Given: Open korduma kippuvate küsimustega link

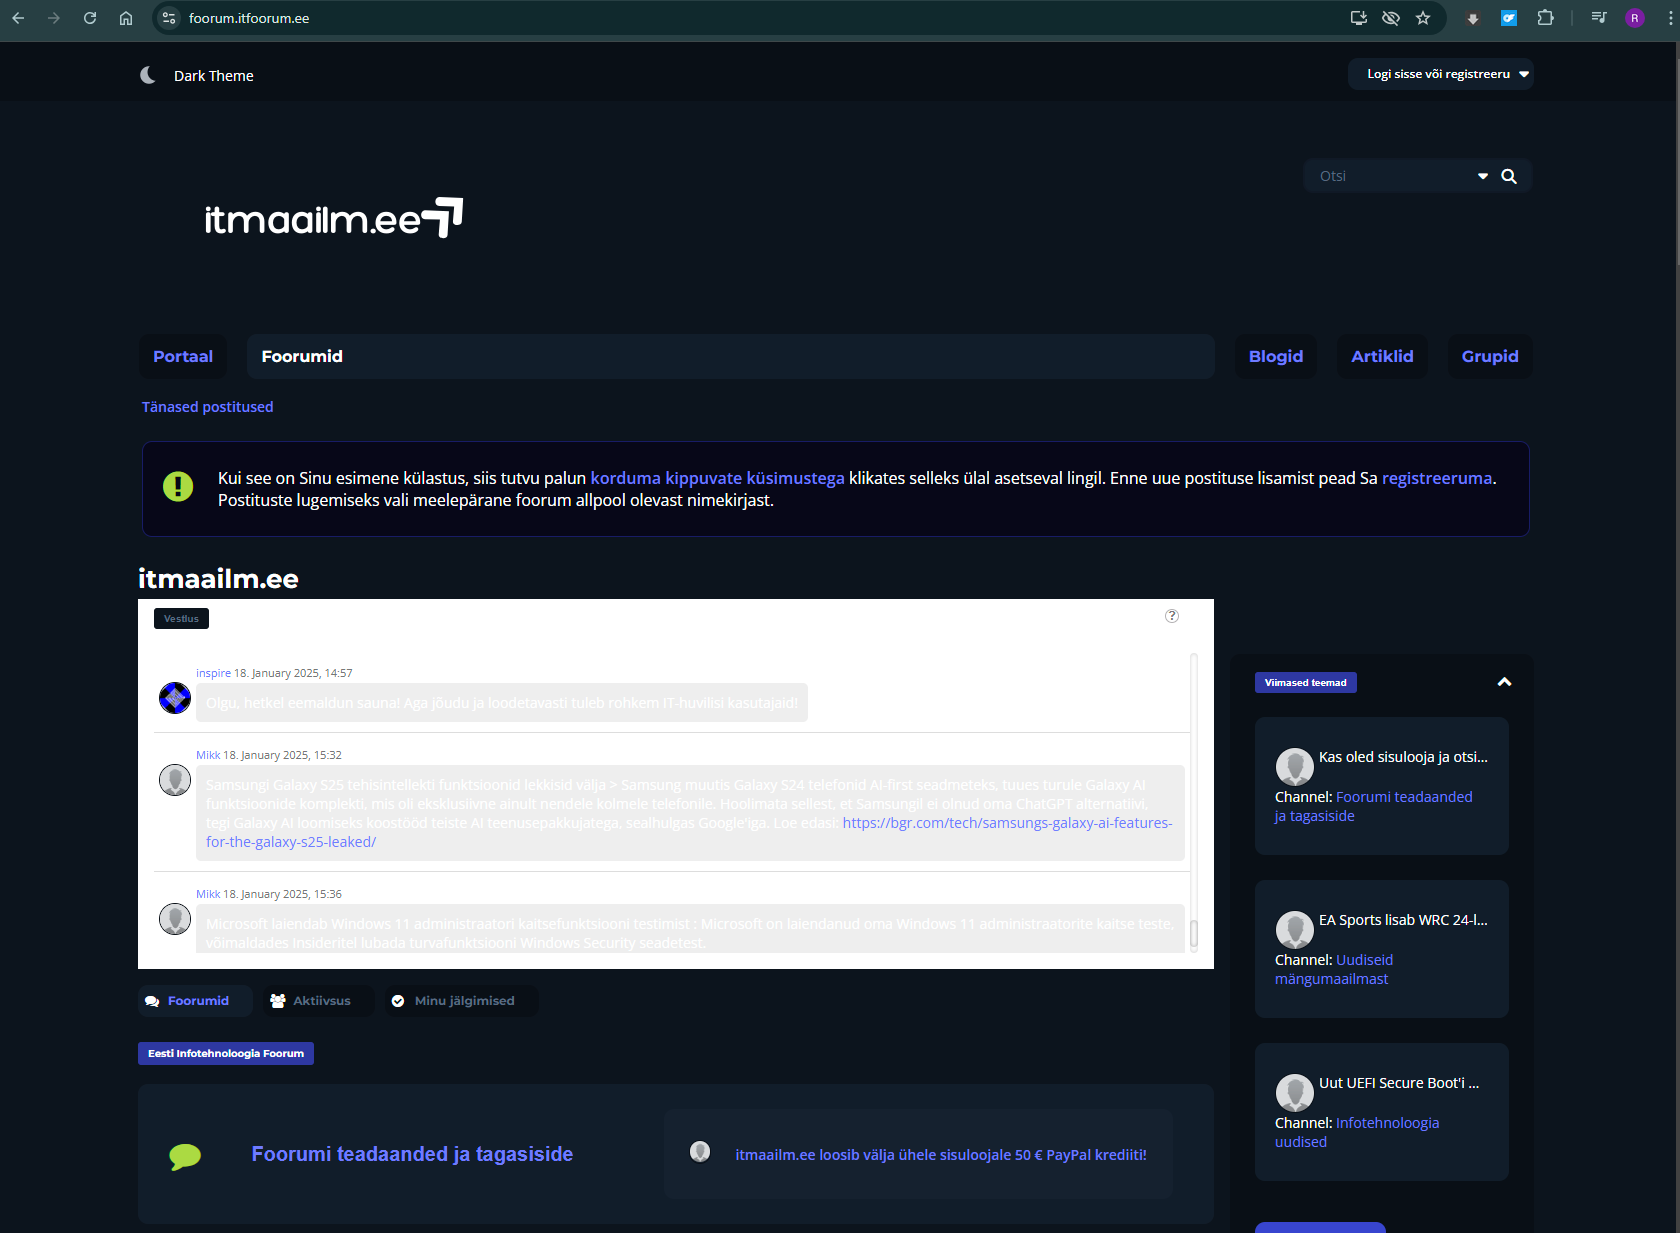Looking at the screenshot, I should coord(717,478).
